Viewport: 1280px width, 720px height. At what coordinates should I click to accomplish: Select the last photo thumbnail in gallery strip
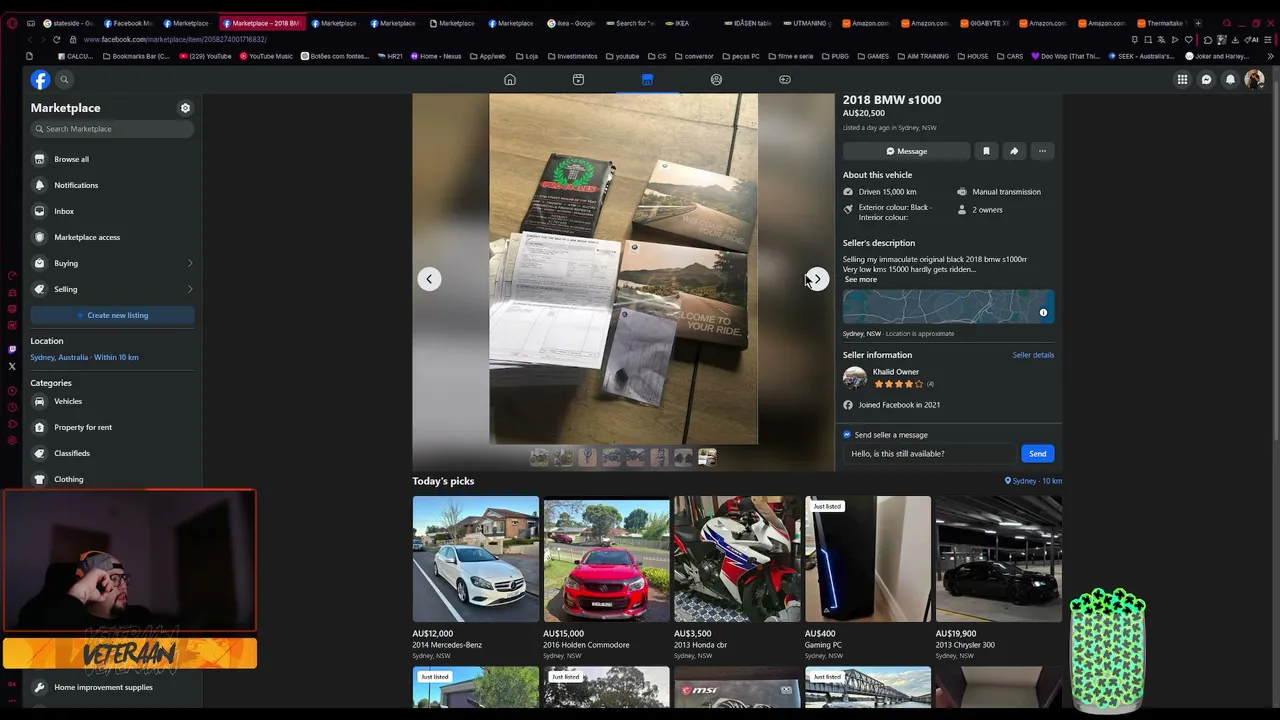[707, 457]
